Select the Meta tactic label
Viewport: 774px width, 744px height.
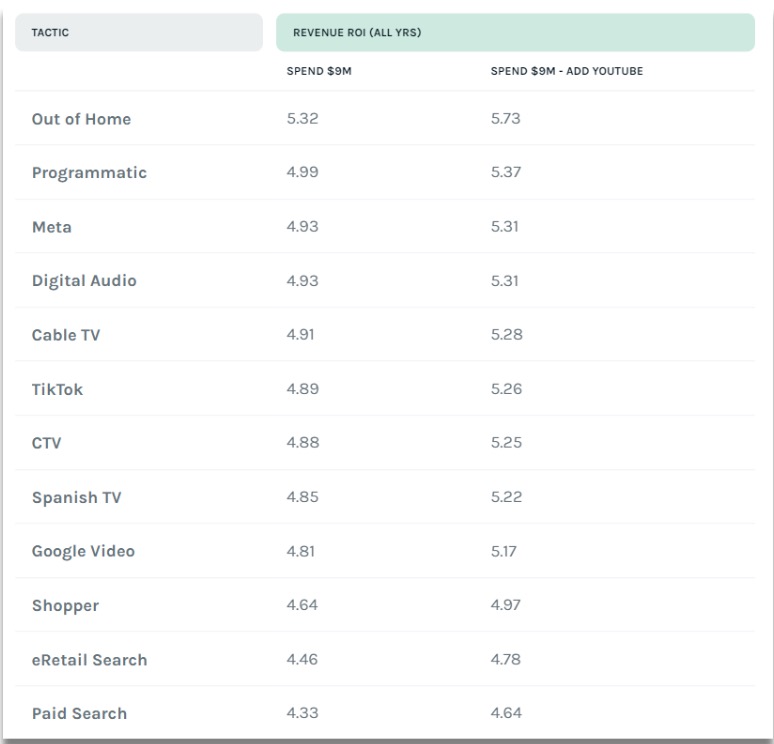click(x=52, y=227)
